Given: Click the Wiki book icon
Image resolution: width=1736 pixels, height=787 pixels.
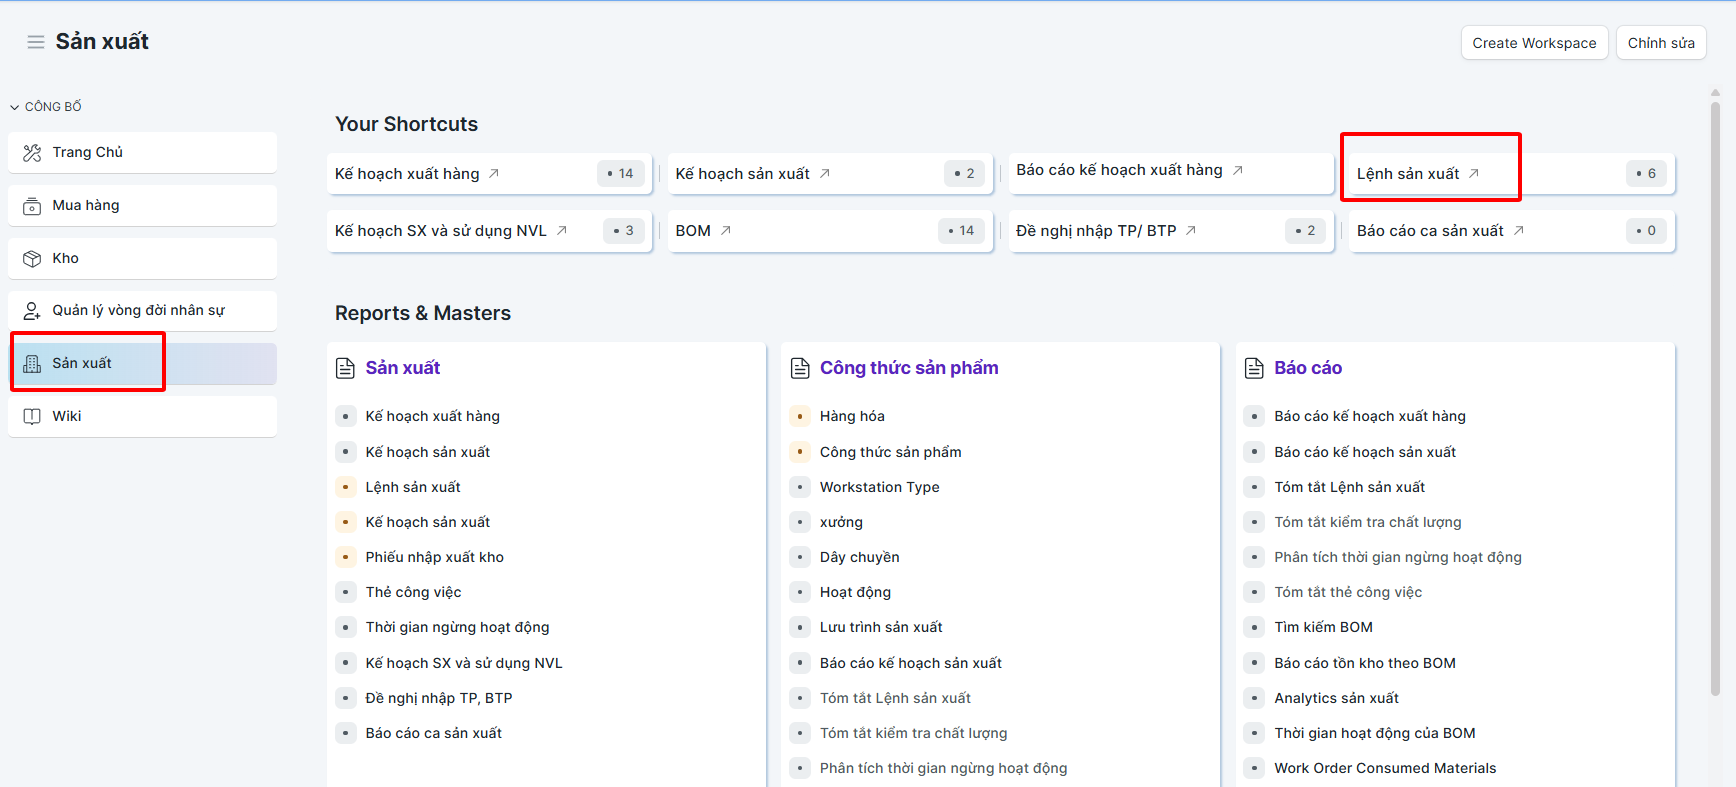Looking at the screenshot, I should coord(32,416).
